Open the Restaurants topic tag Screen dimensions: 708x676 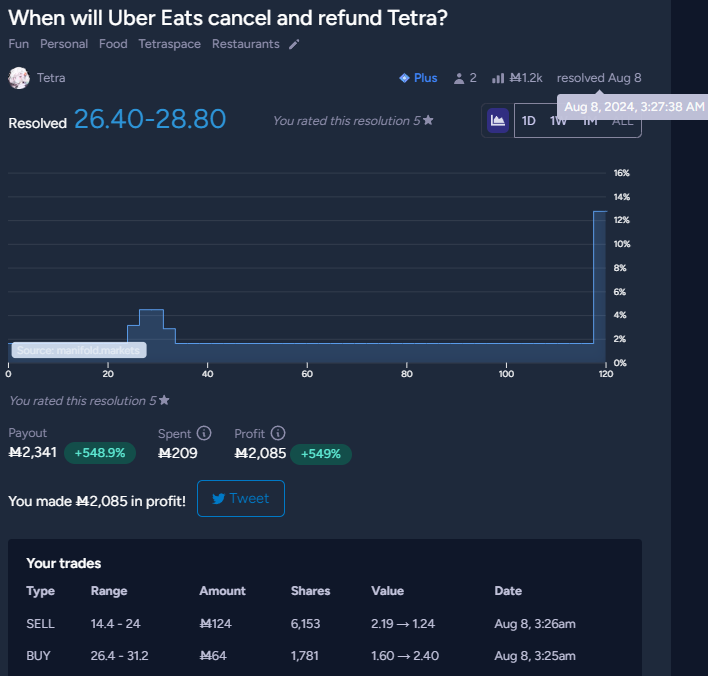click(x=246, y=44)
